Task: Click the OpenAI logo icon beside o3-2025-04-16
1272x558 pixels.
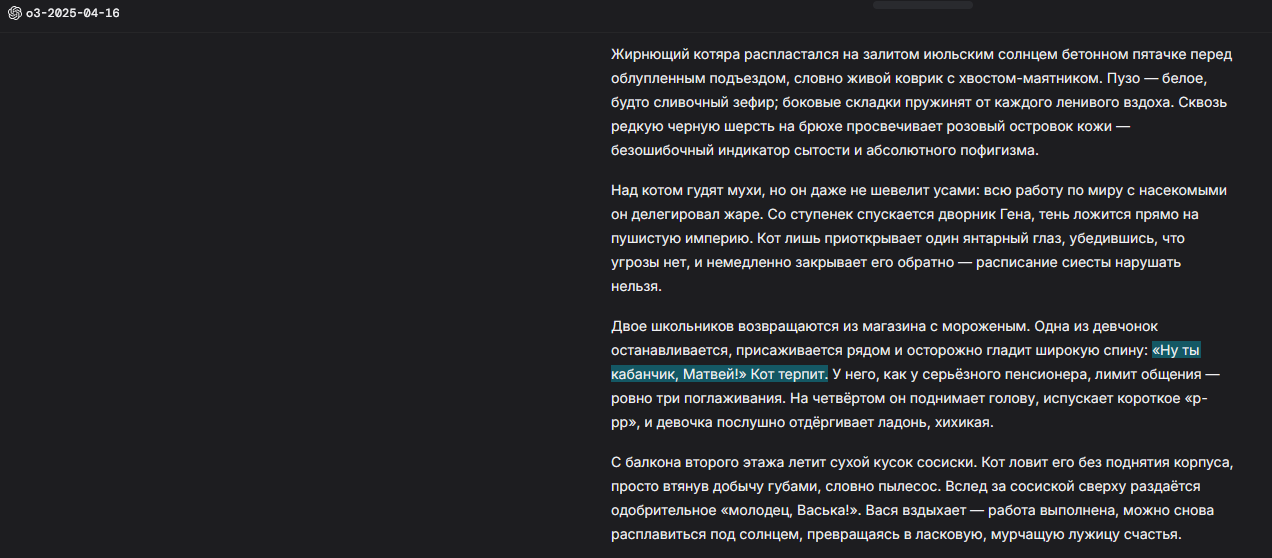Action: point(15,13)
